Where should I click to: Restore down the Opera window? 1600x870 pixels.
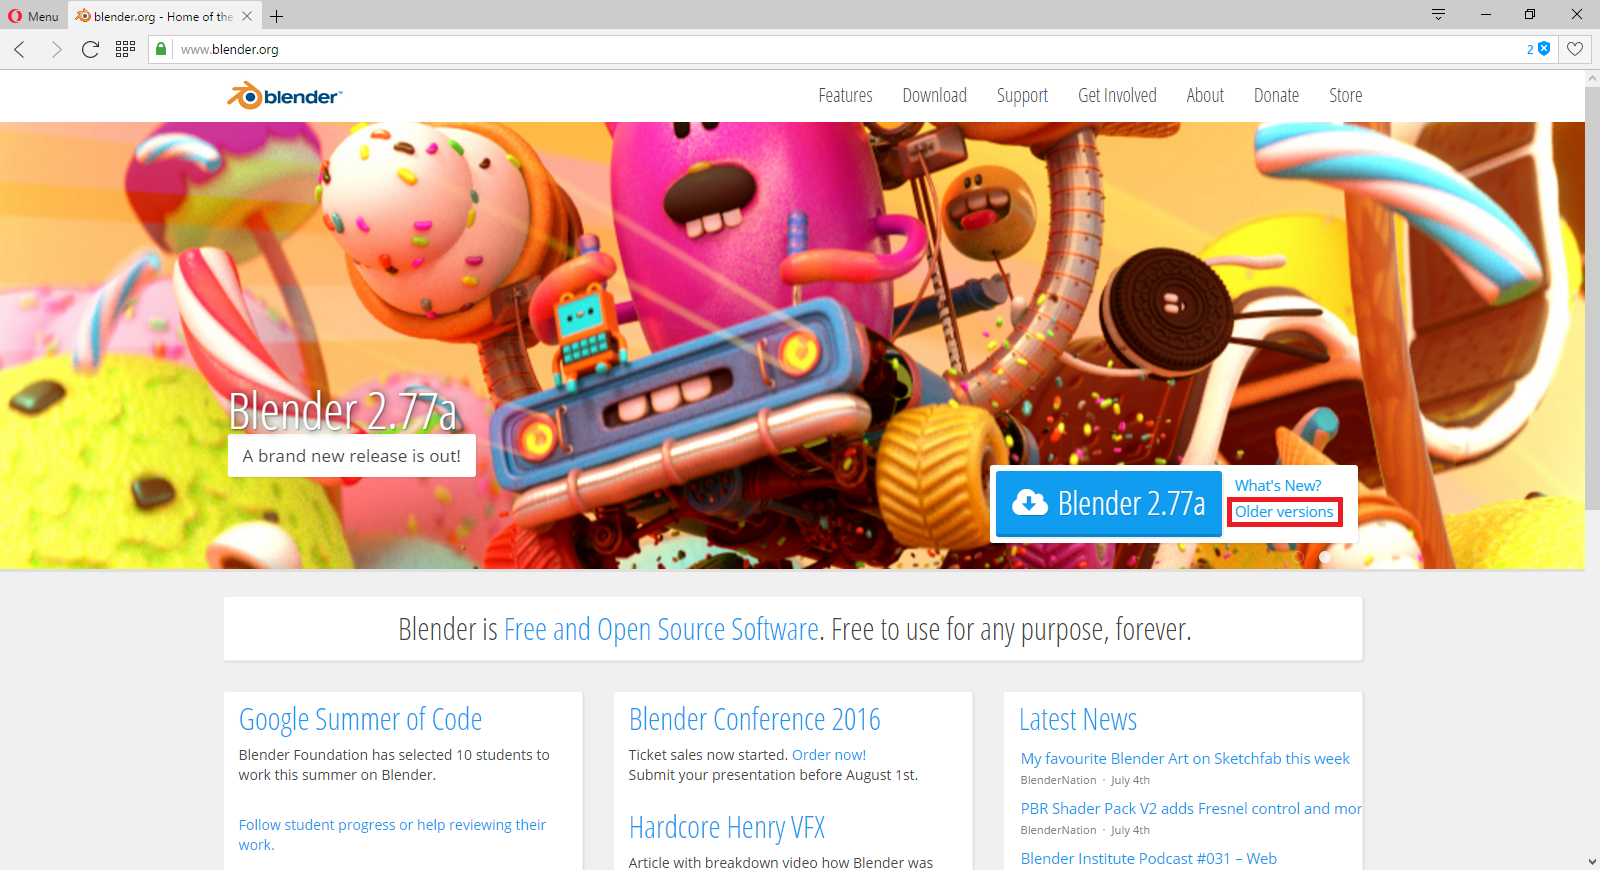(1530, 14)
